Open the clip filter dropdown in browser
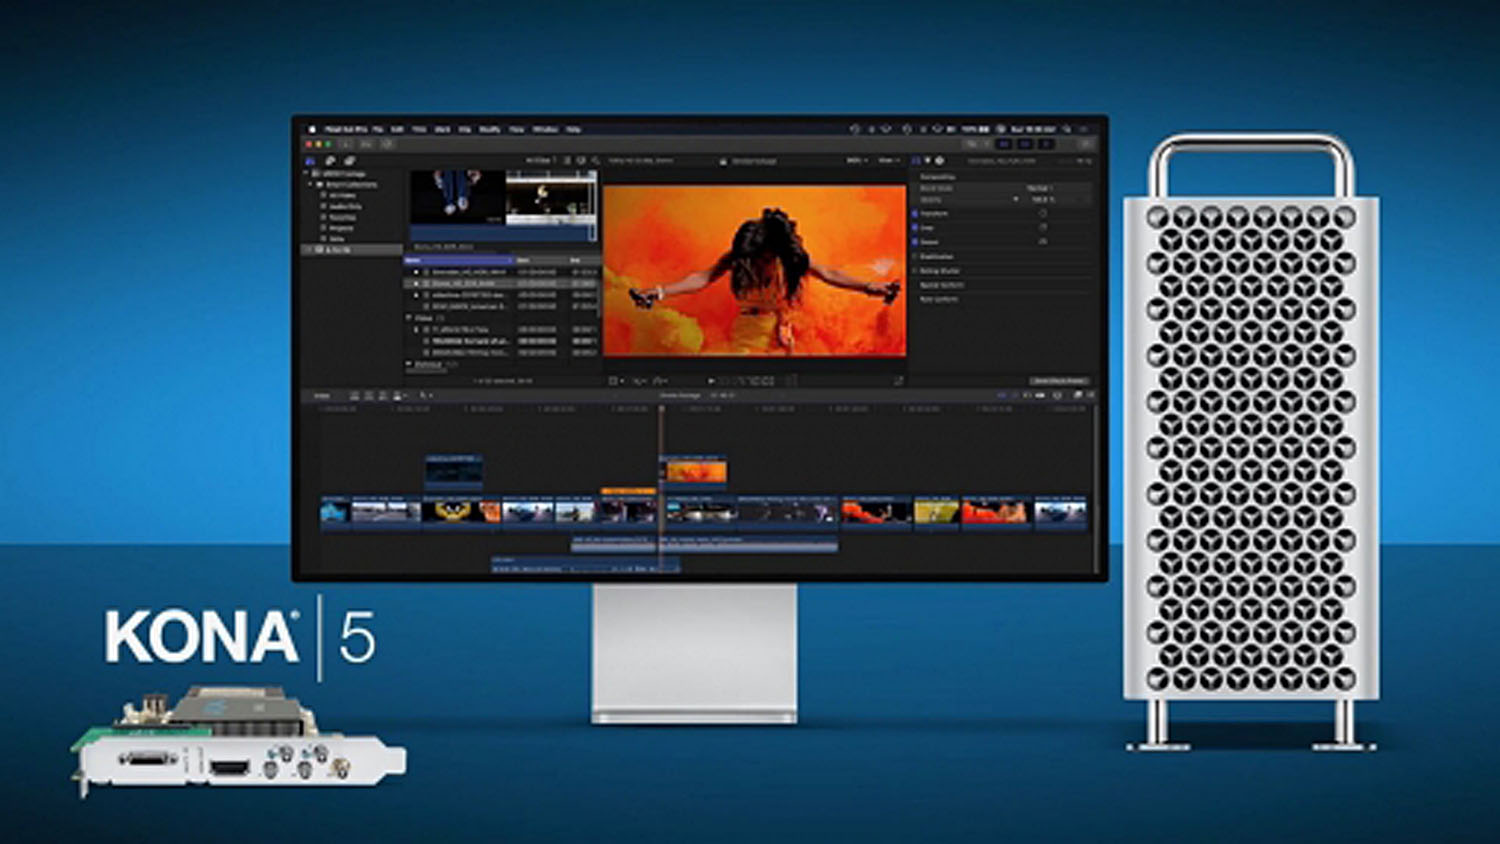Viewport: 1500px width, 844px height. [541, 160]
